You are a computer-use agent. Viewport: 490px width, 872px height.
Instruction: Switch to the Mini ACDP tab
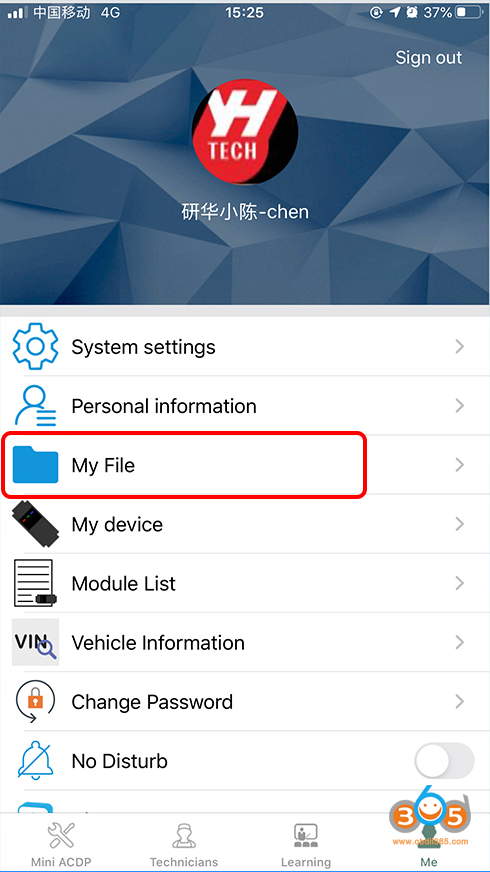pos(61,844)
